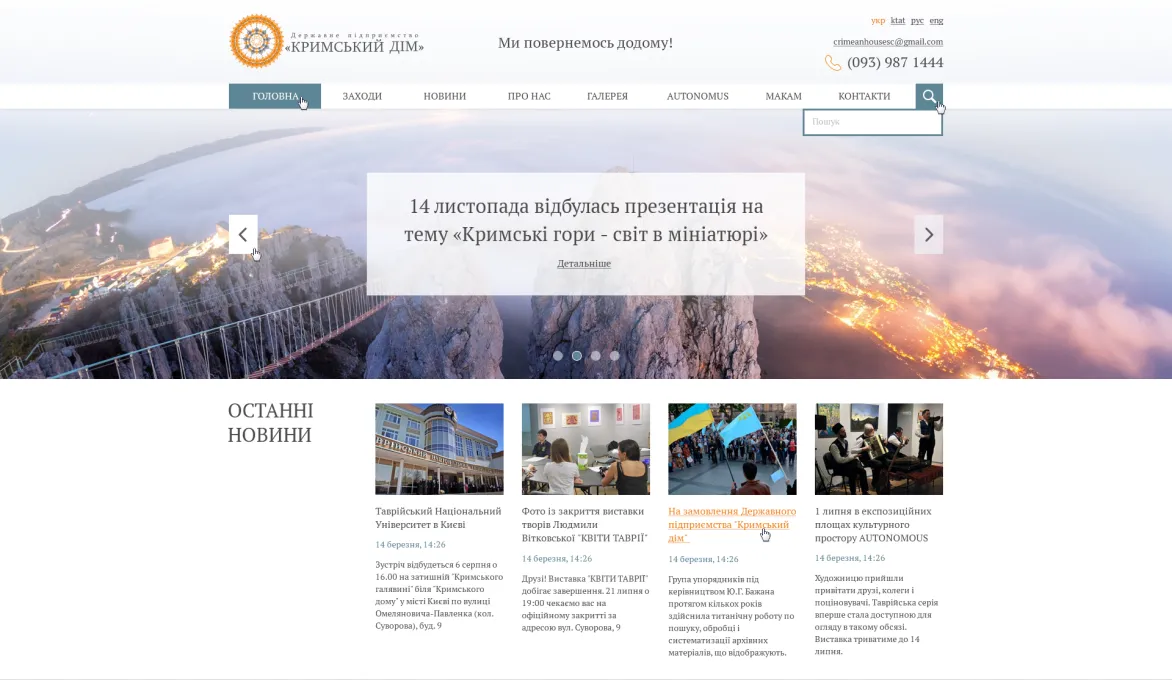Navigate to AUTONOMUS in the menu
Viewport: 1172px width, 680px height.
tap(697, 96)
